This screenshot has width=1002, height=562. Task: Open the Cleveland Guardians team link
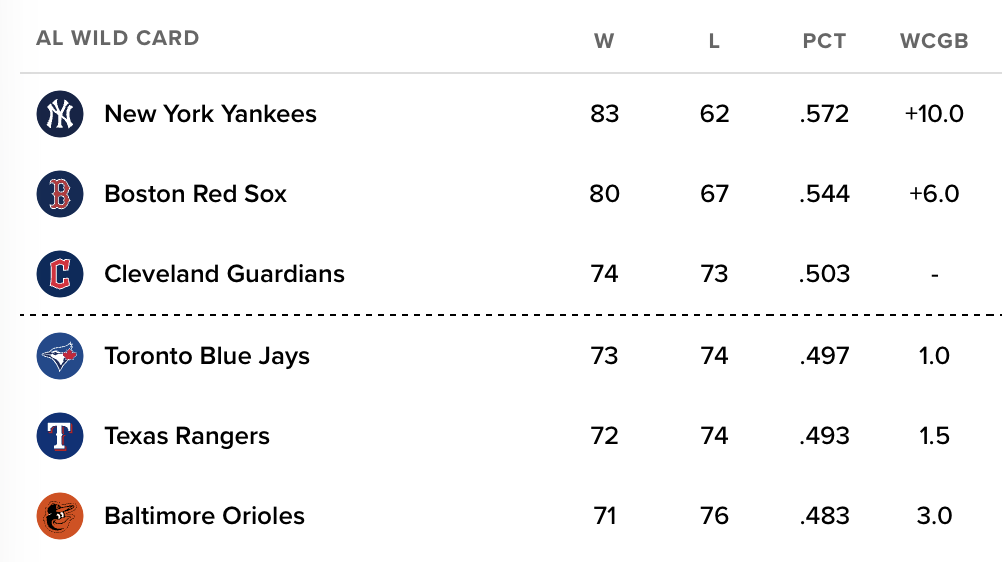(224, 274)
